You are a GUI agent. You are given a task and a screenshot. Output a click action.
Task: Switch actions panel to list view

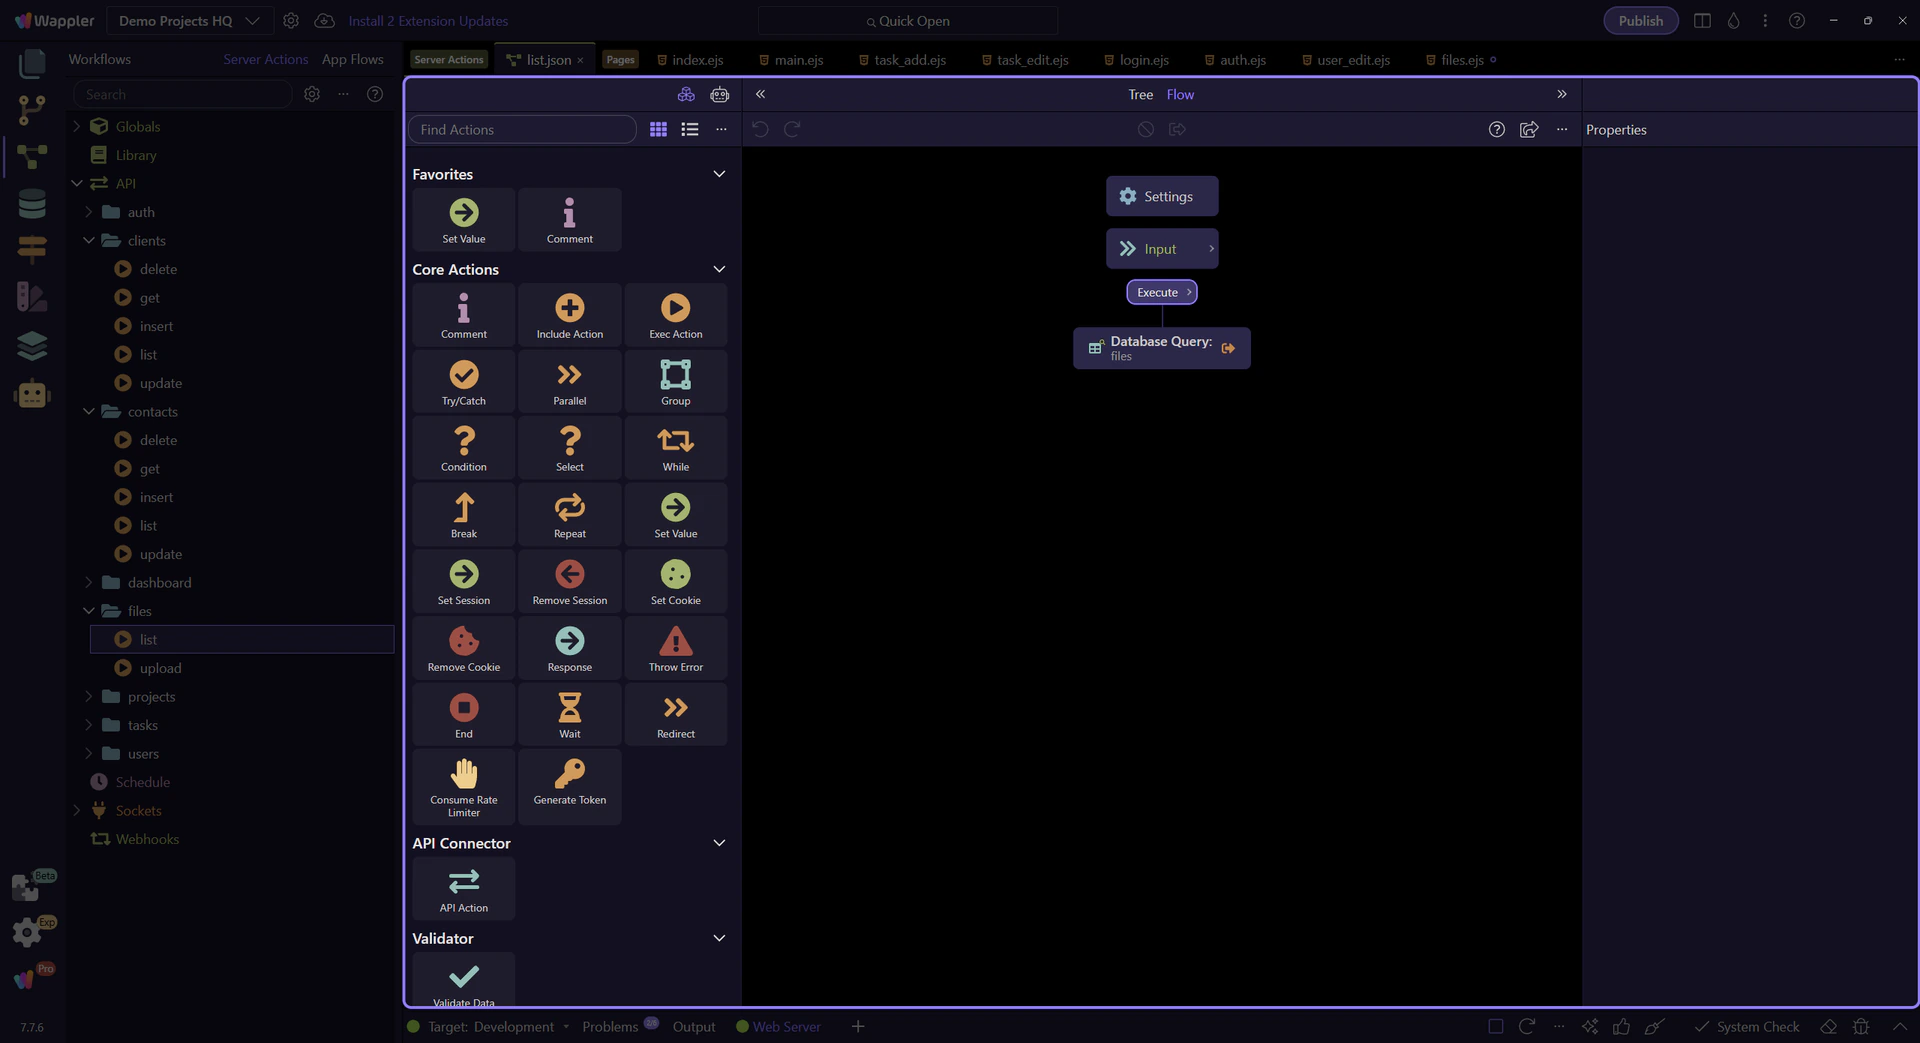coord(690,129)
